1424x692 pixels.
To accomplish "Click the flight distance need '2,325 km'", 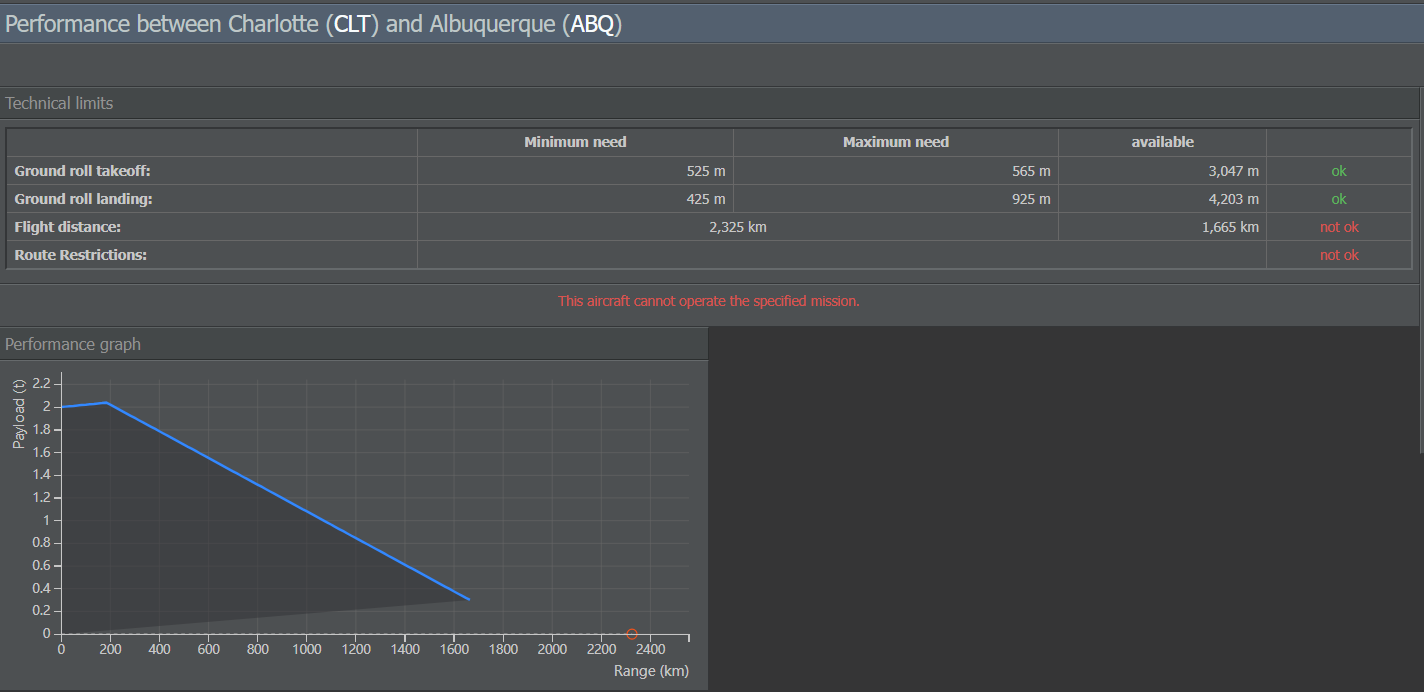I will tap(738, 227).
